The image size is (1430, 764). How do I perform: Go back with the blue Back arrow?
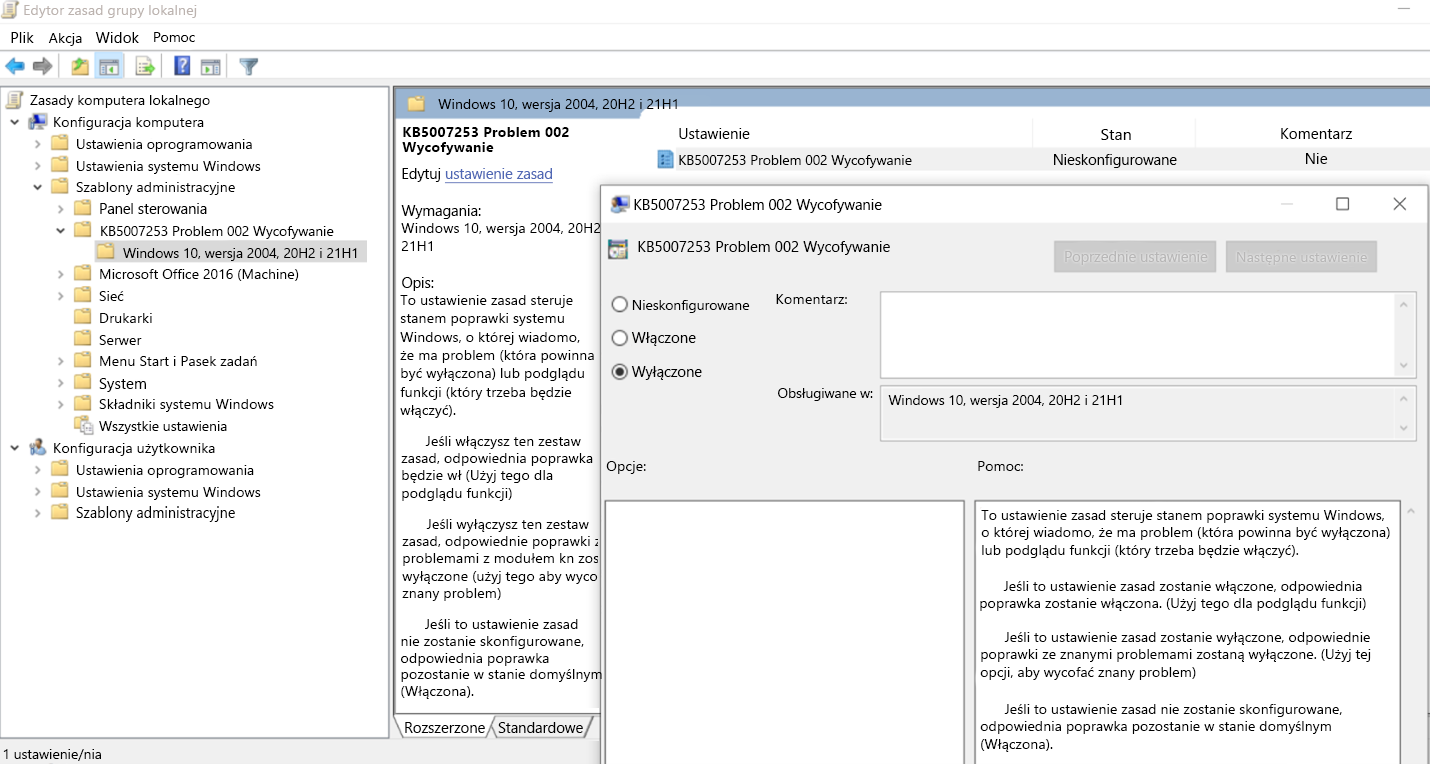coord(15,66)
